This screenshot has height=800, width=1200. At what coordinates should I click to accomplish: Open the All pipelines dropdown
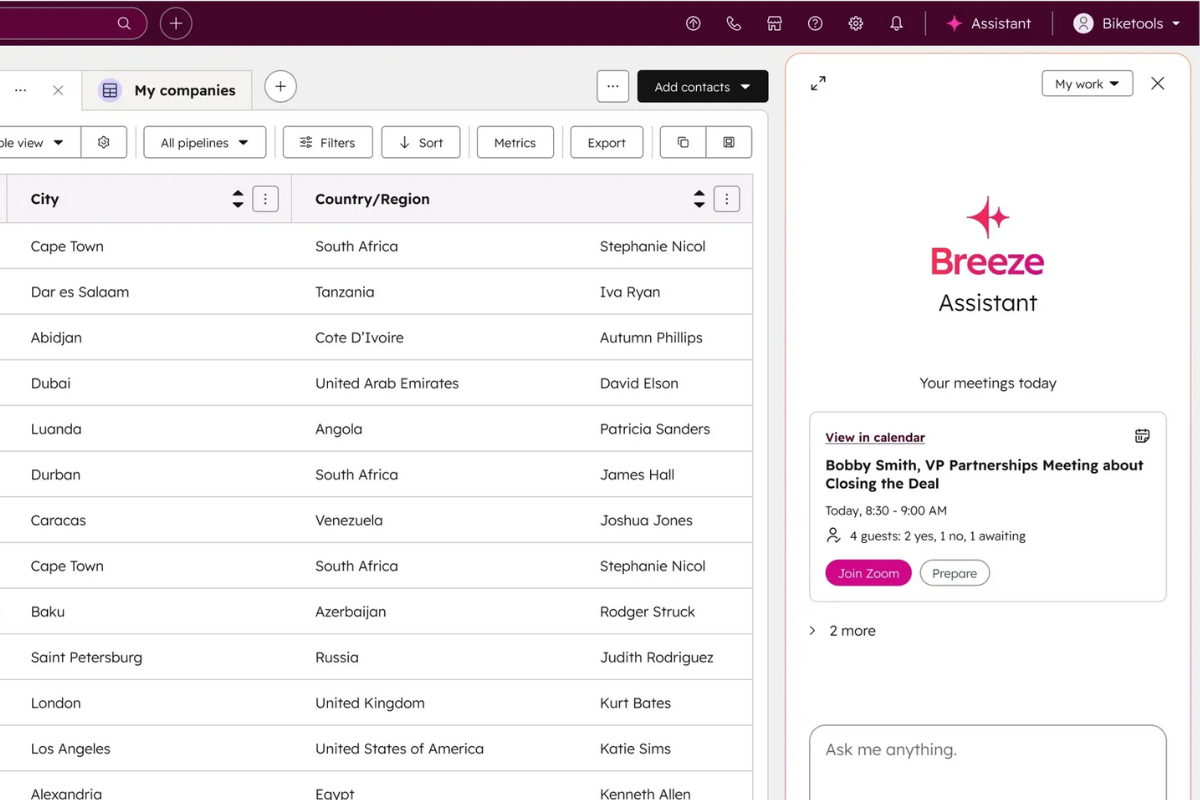pyautogui.click(x=204, y=142)
